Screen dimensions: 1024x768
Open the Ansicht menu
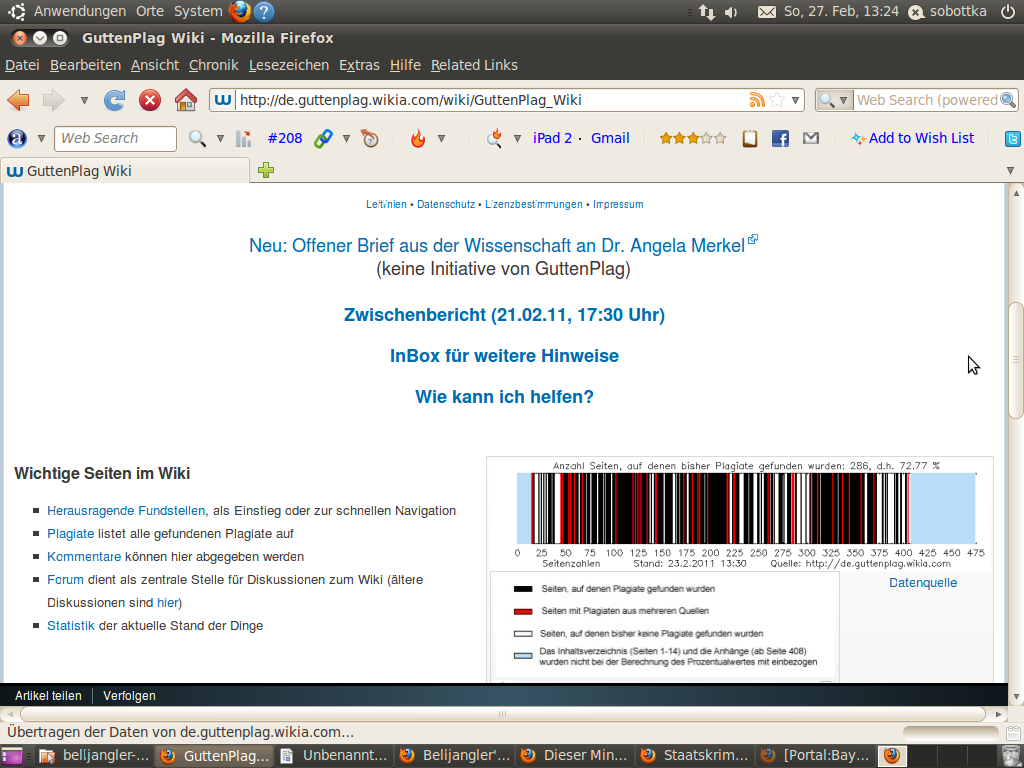coord(155,65)
